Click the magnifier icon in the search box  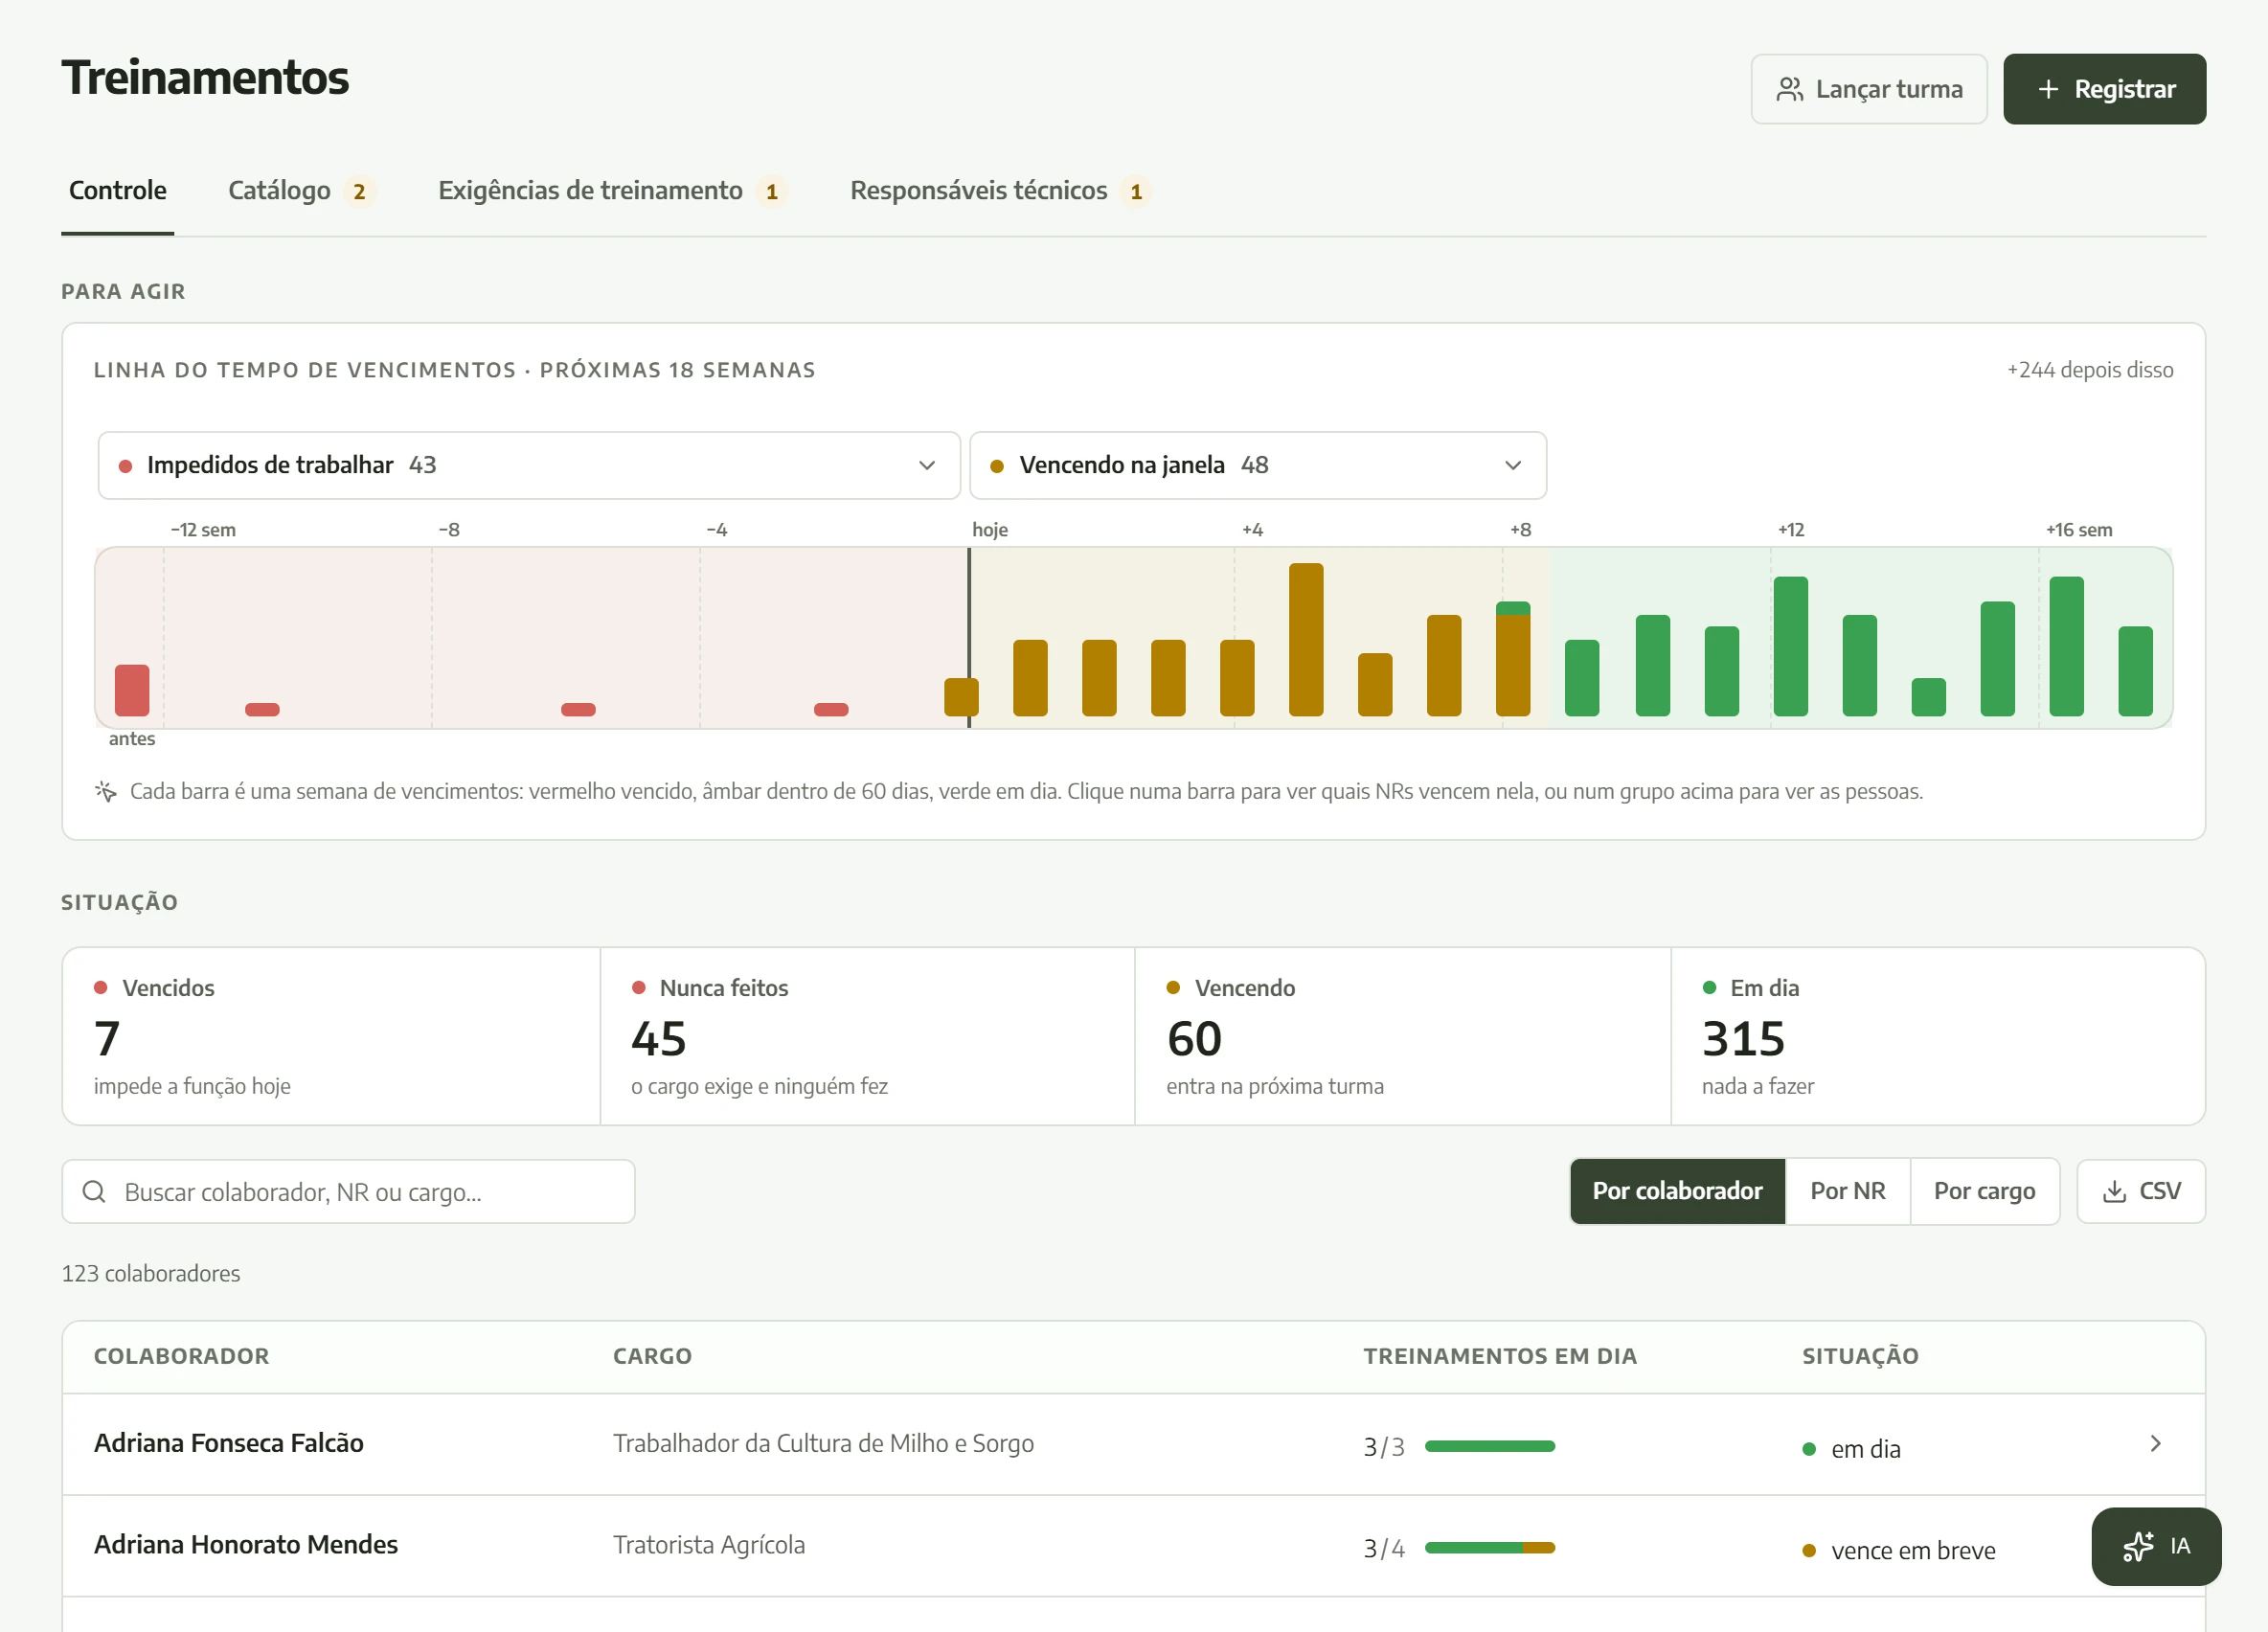point(94,1191)
